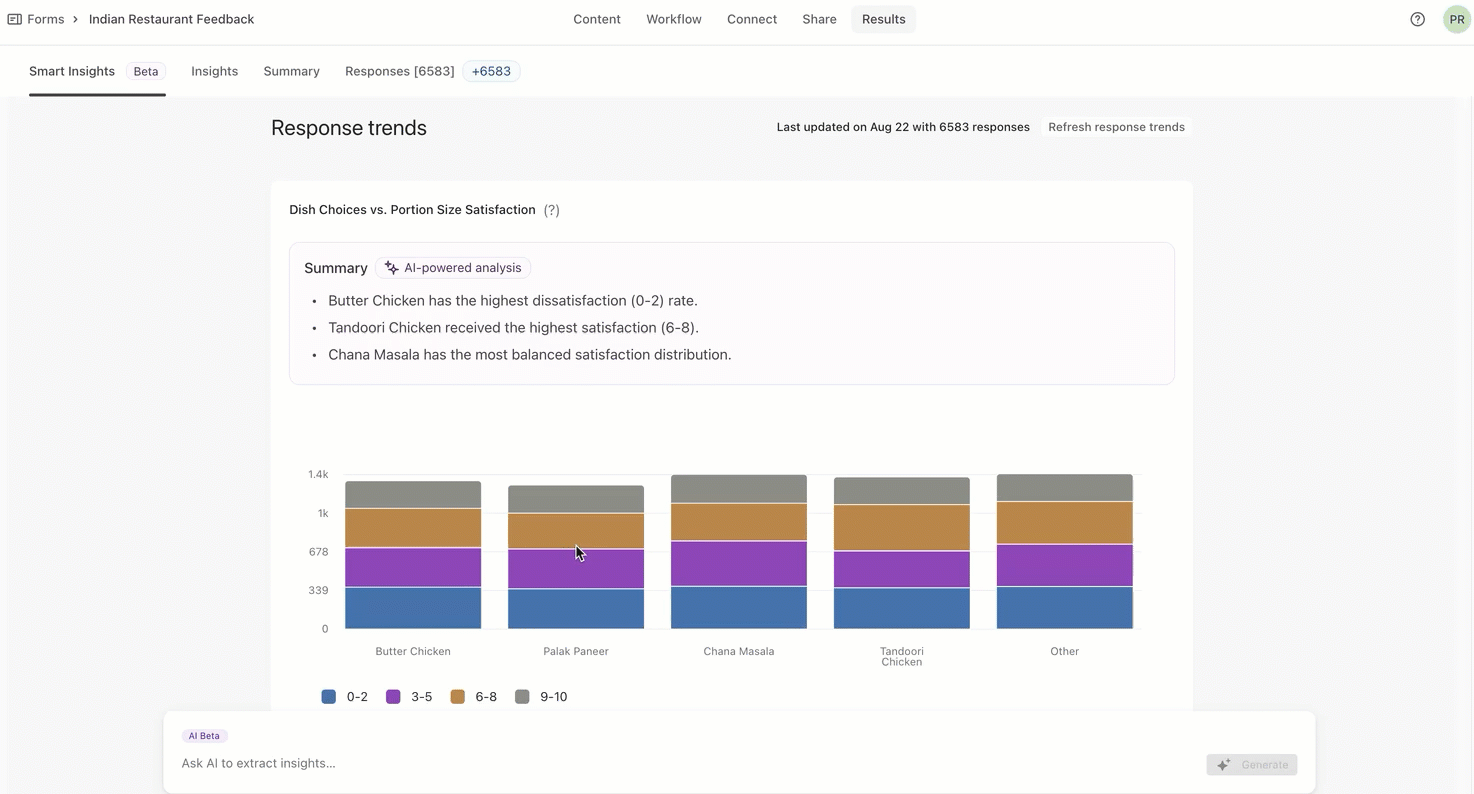Go to the Workflow section
The width and height of the screenshot is (1474, 794).
pos(673,19)
